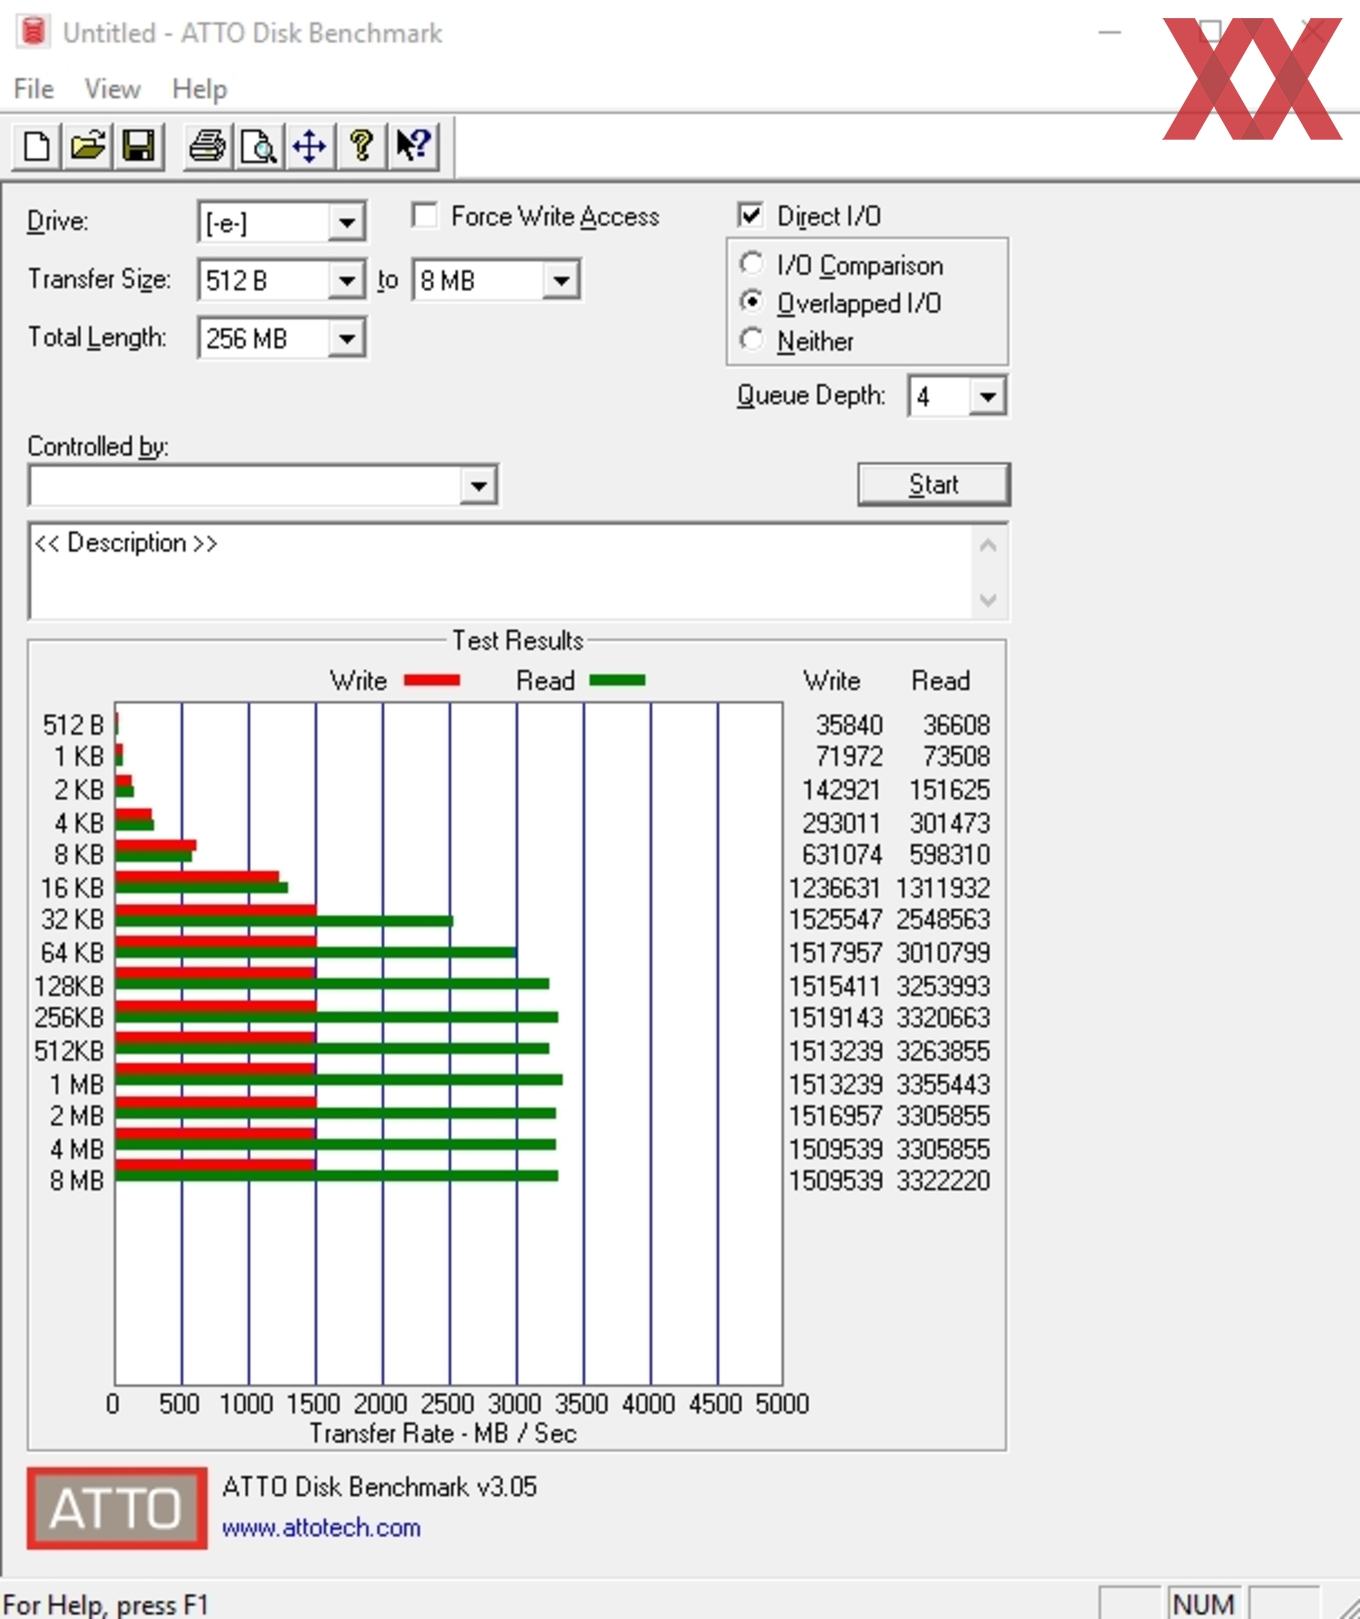
Task: Click the ATTO Disk Benchmark v3.05 text
Action: click(379, 1486)
